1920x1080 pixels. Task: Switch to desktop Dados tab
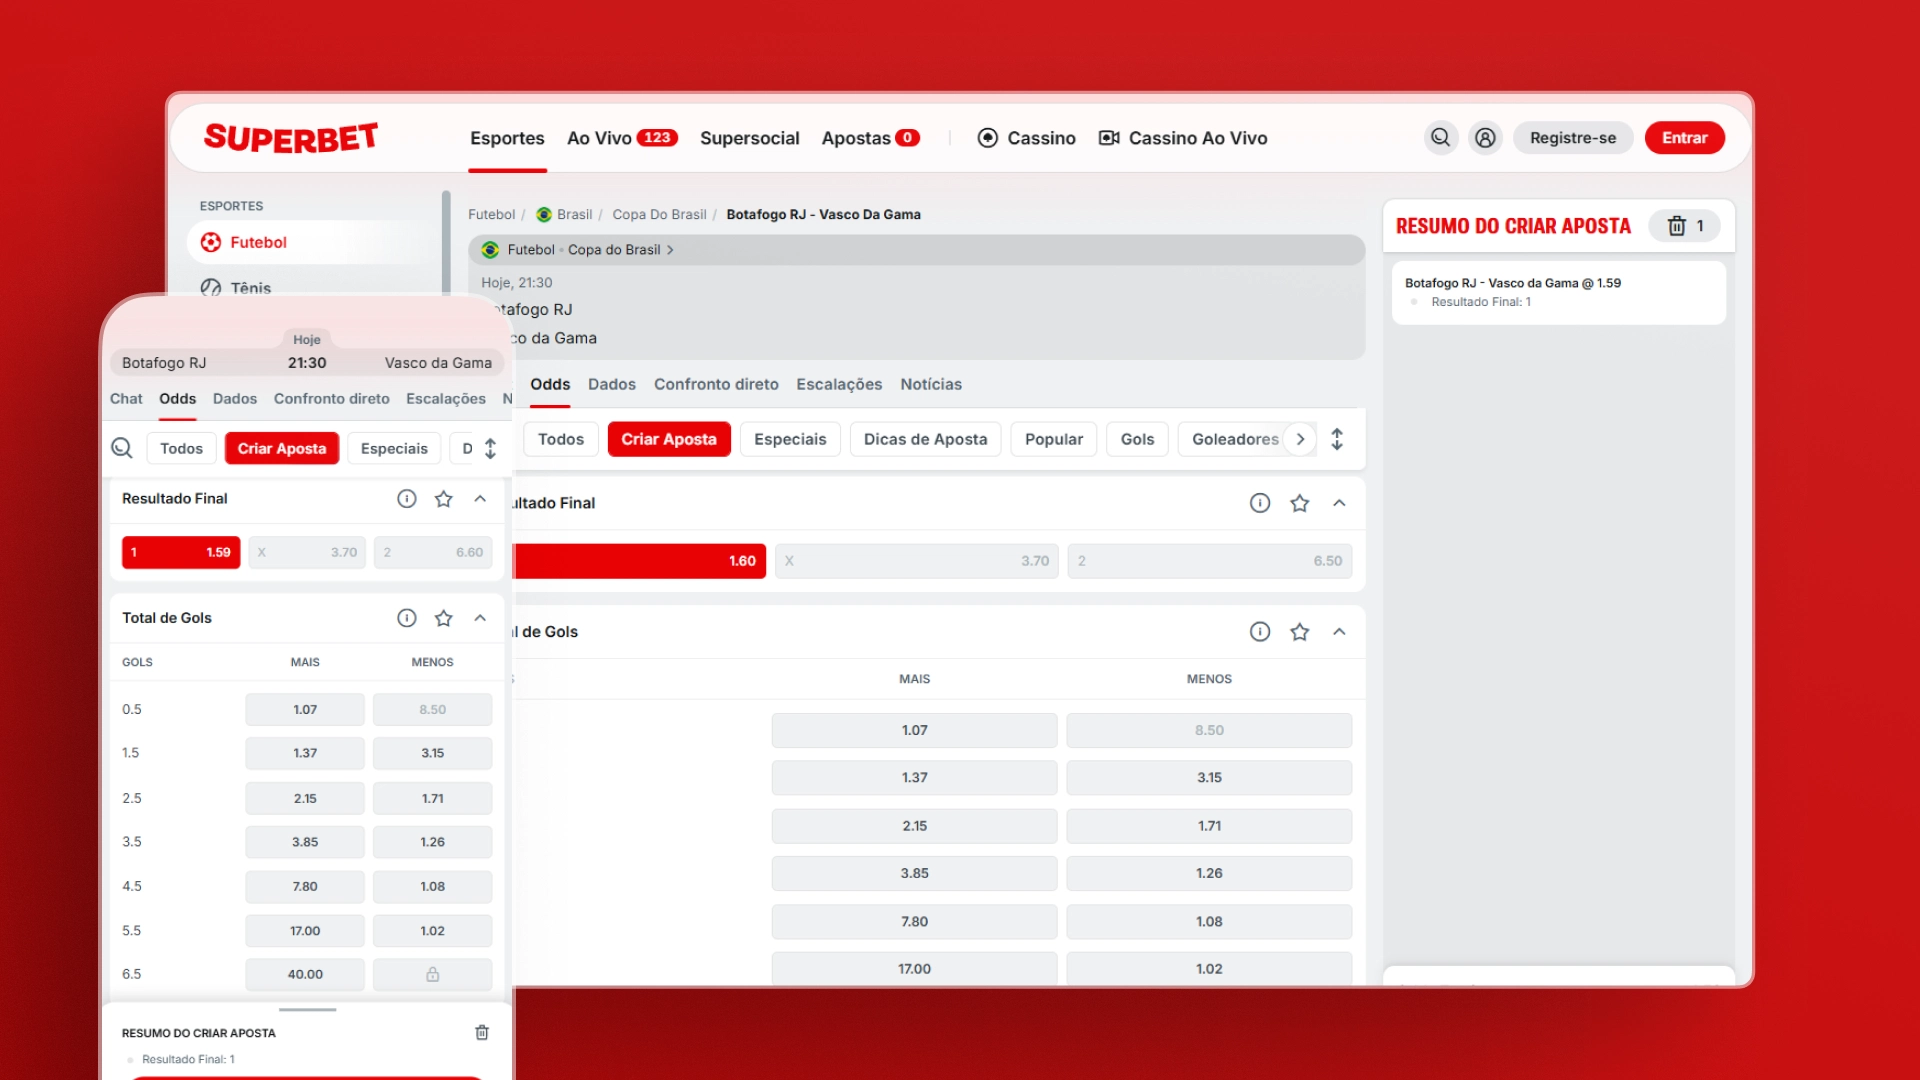point(612,384)
